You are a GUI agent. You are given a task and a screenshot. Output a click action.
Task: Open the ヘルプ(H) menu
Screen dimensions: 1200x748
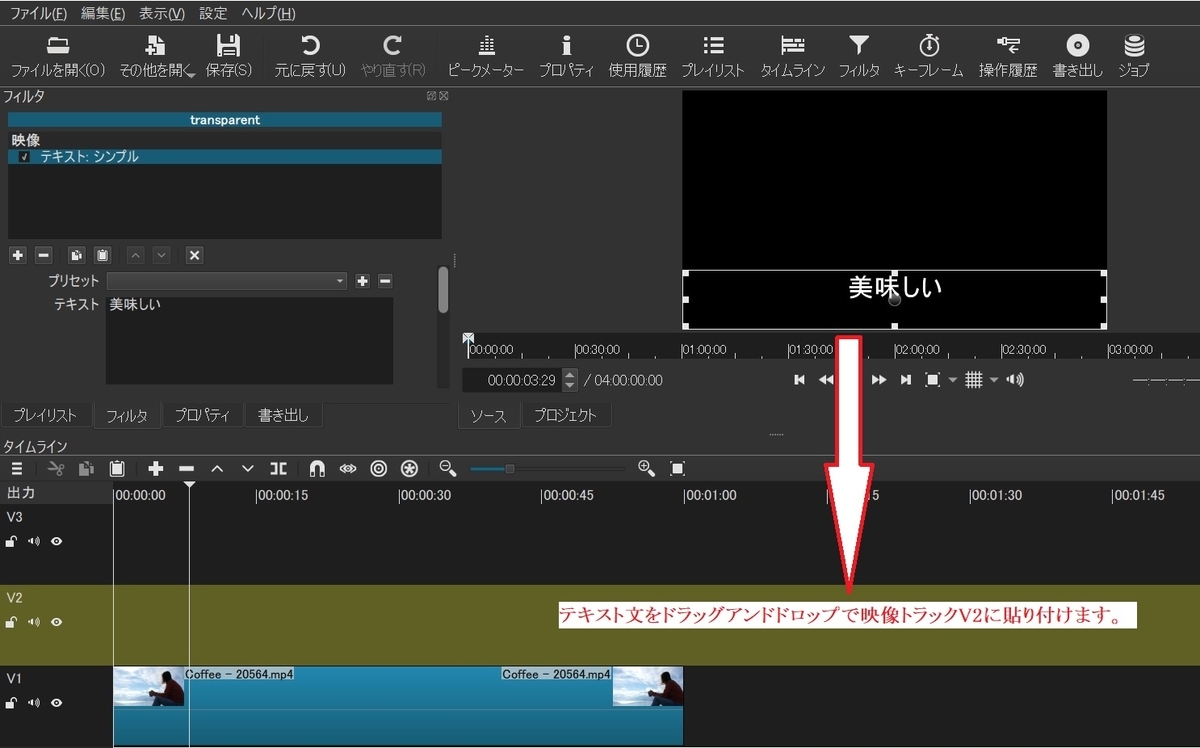point(268,14)
